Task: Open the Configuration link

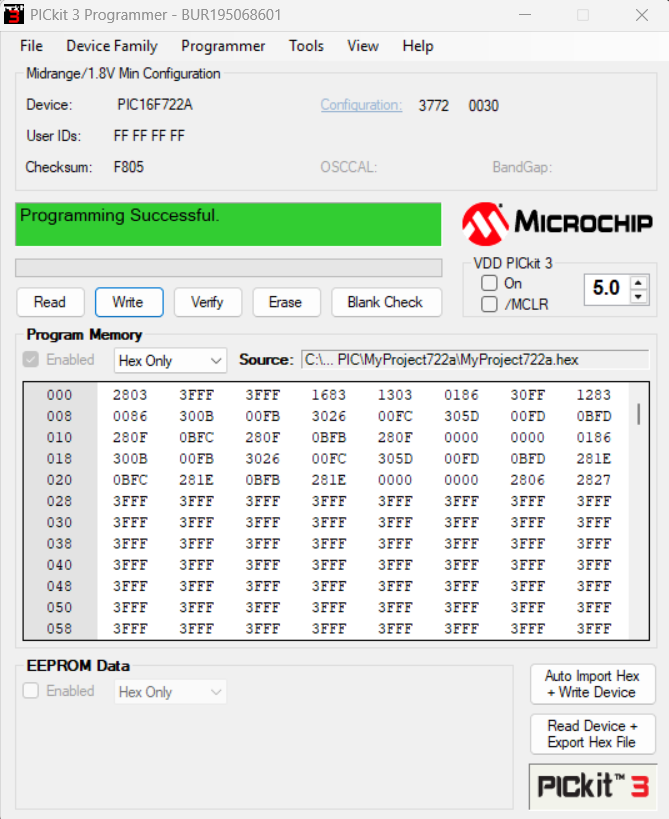Action: [x=361, y=105]
